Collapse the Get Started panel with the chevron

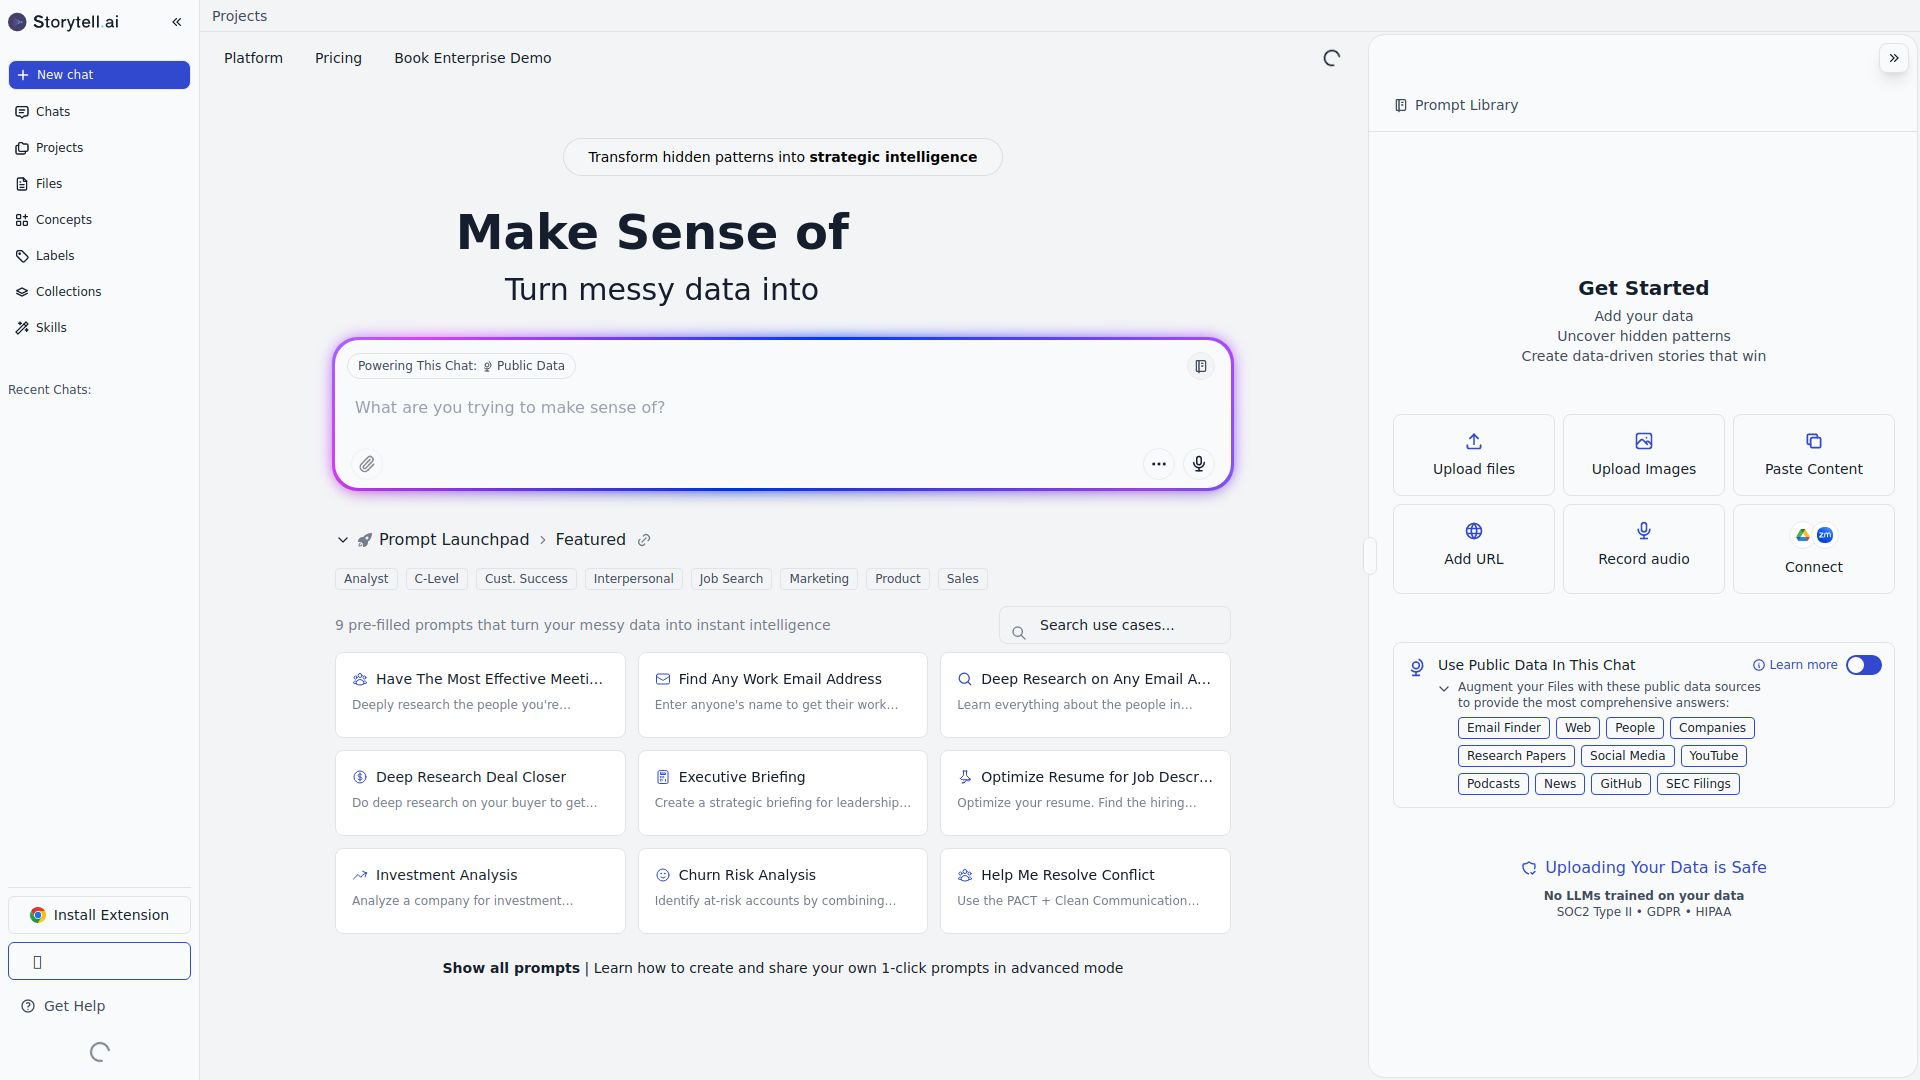tap(1894, 57)
